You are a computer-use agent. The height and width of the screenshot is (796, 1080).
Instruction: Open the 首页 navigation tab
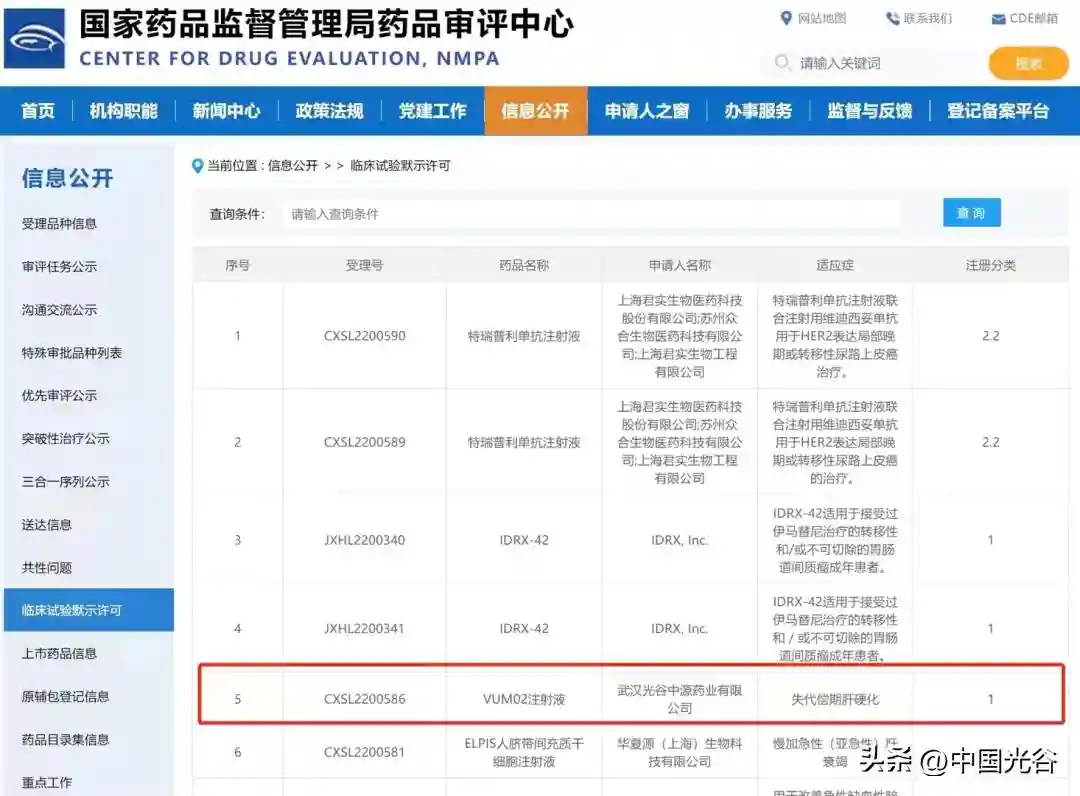pos(38,111)
